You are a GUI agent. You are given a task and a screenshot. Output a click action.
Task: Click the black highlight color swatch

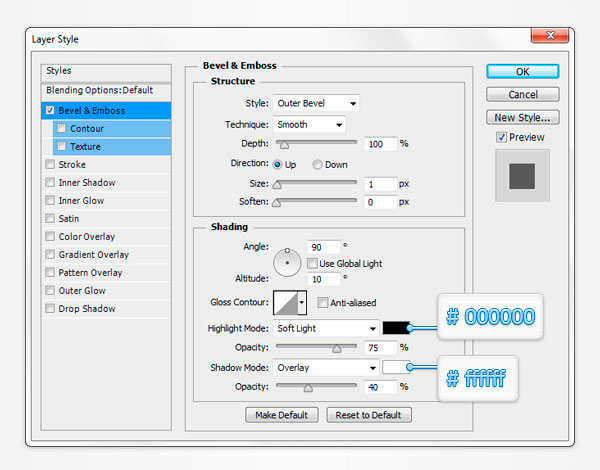click(x=395, y=328)
